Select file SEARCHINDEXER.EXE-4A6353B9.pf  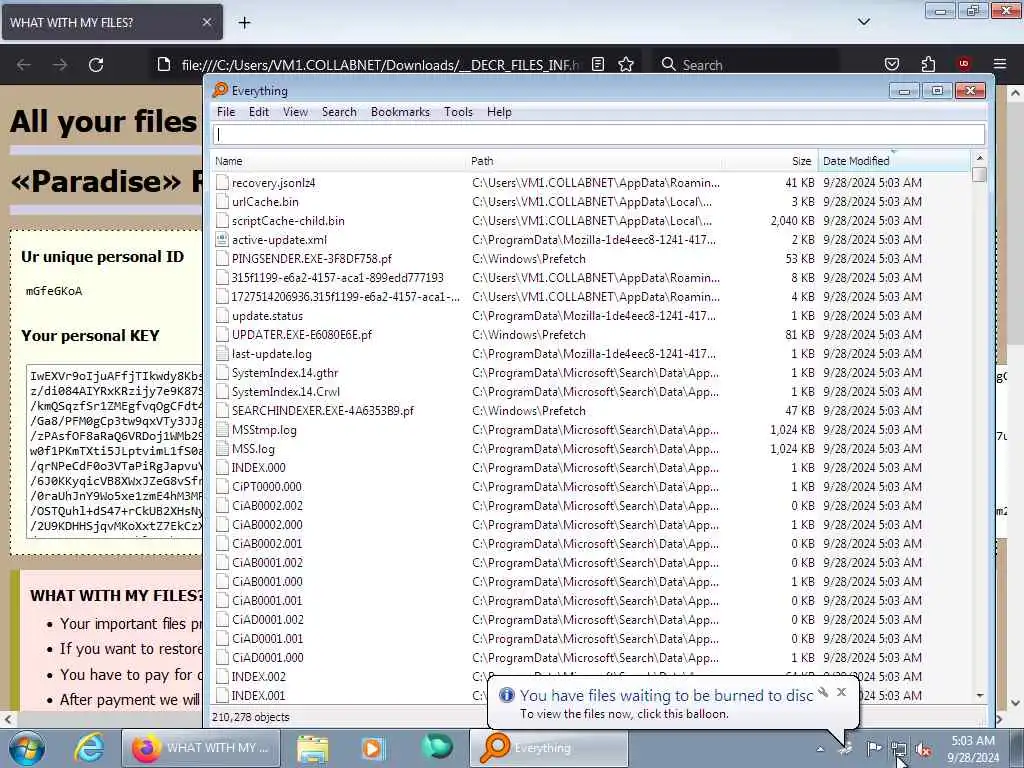pos(323,411)
